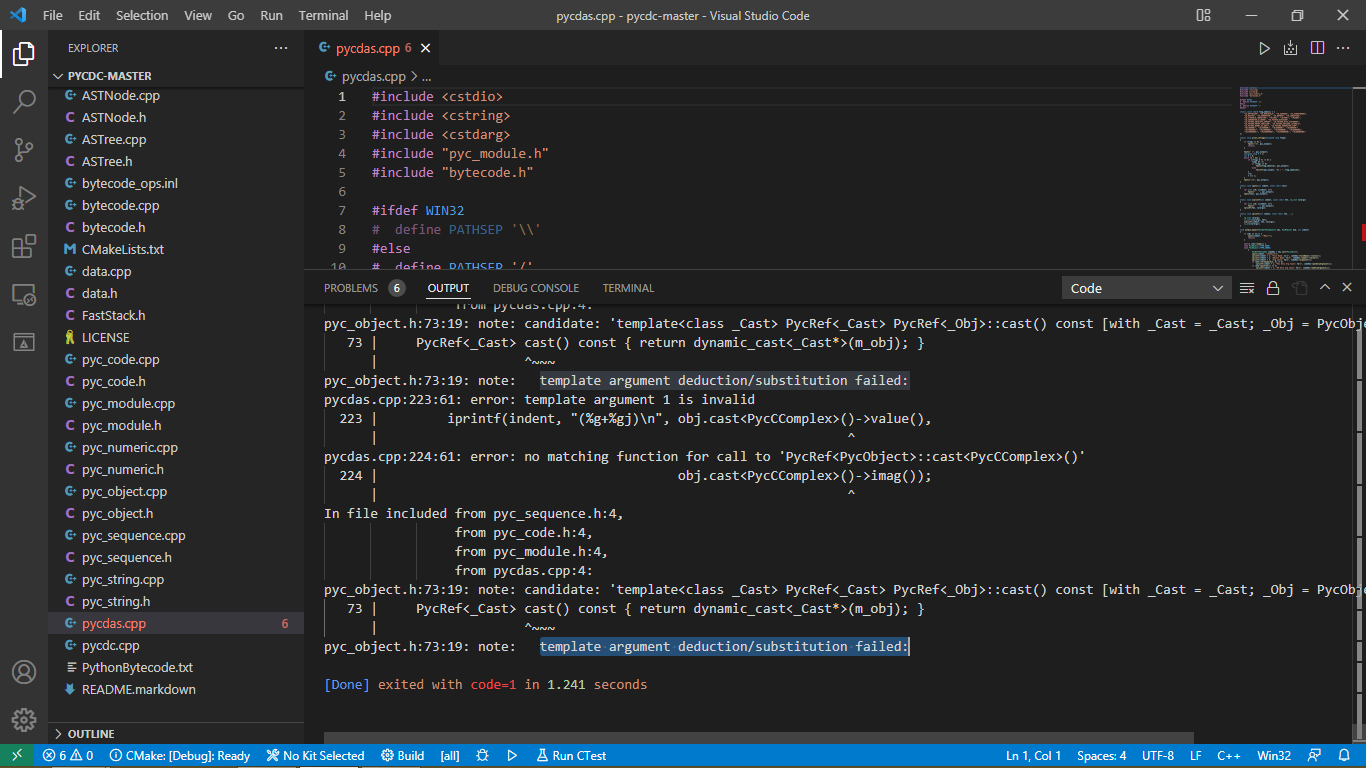Viewport: 1366px width, 768px height.
Task: Click the CMake Build button in status bar
Action: 401,756
